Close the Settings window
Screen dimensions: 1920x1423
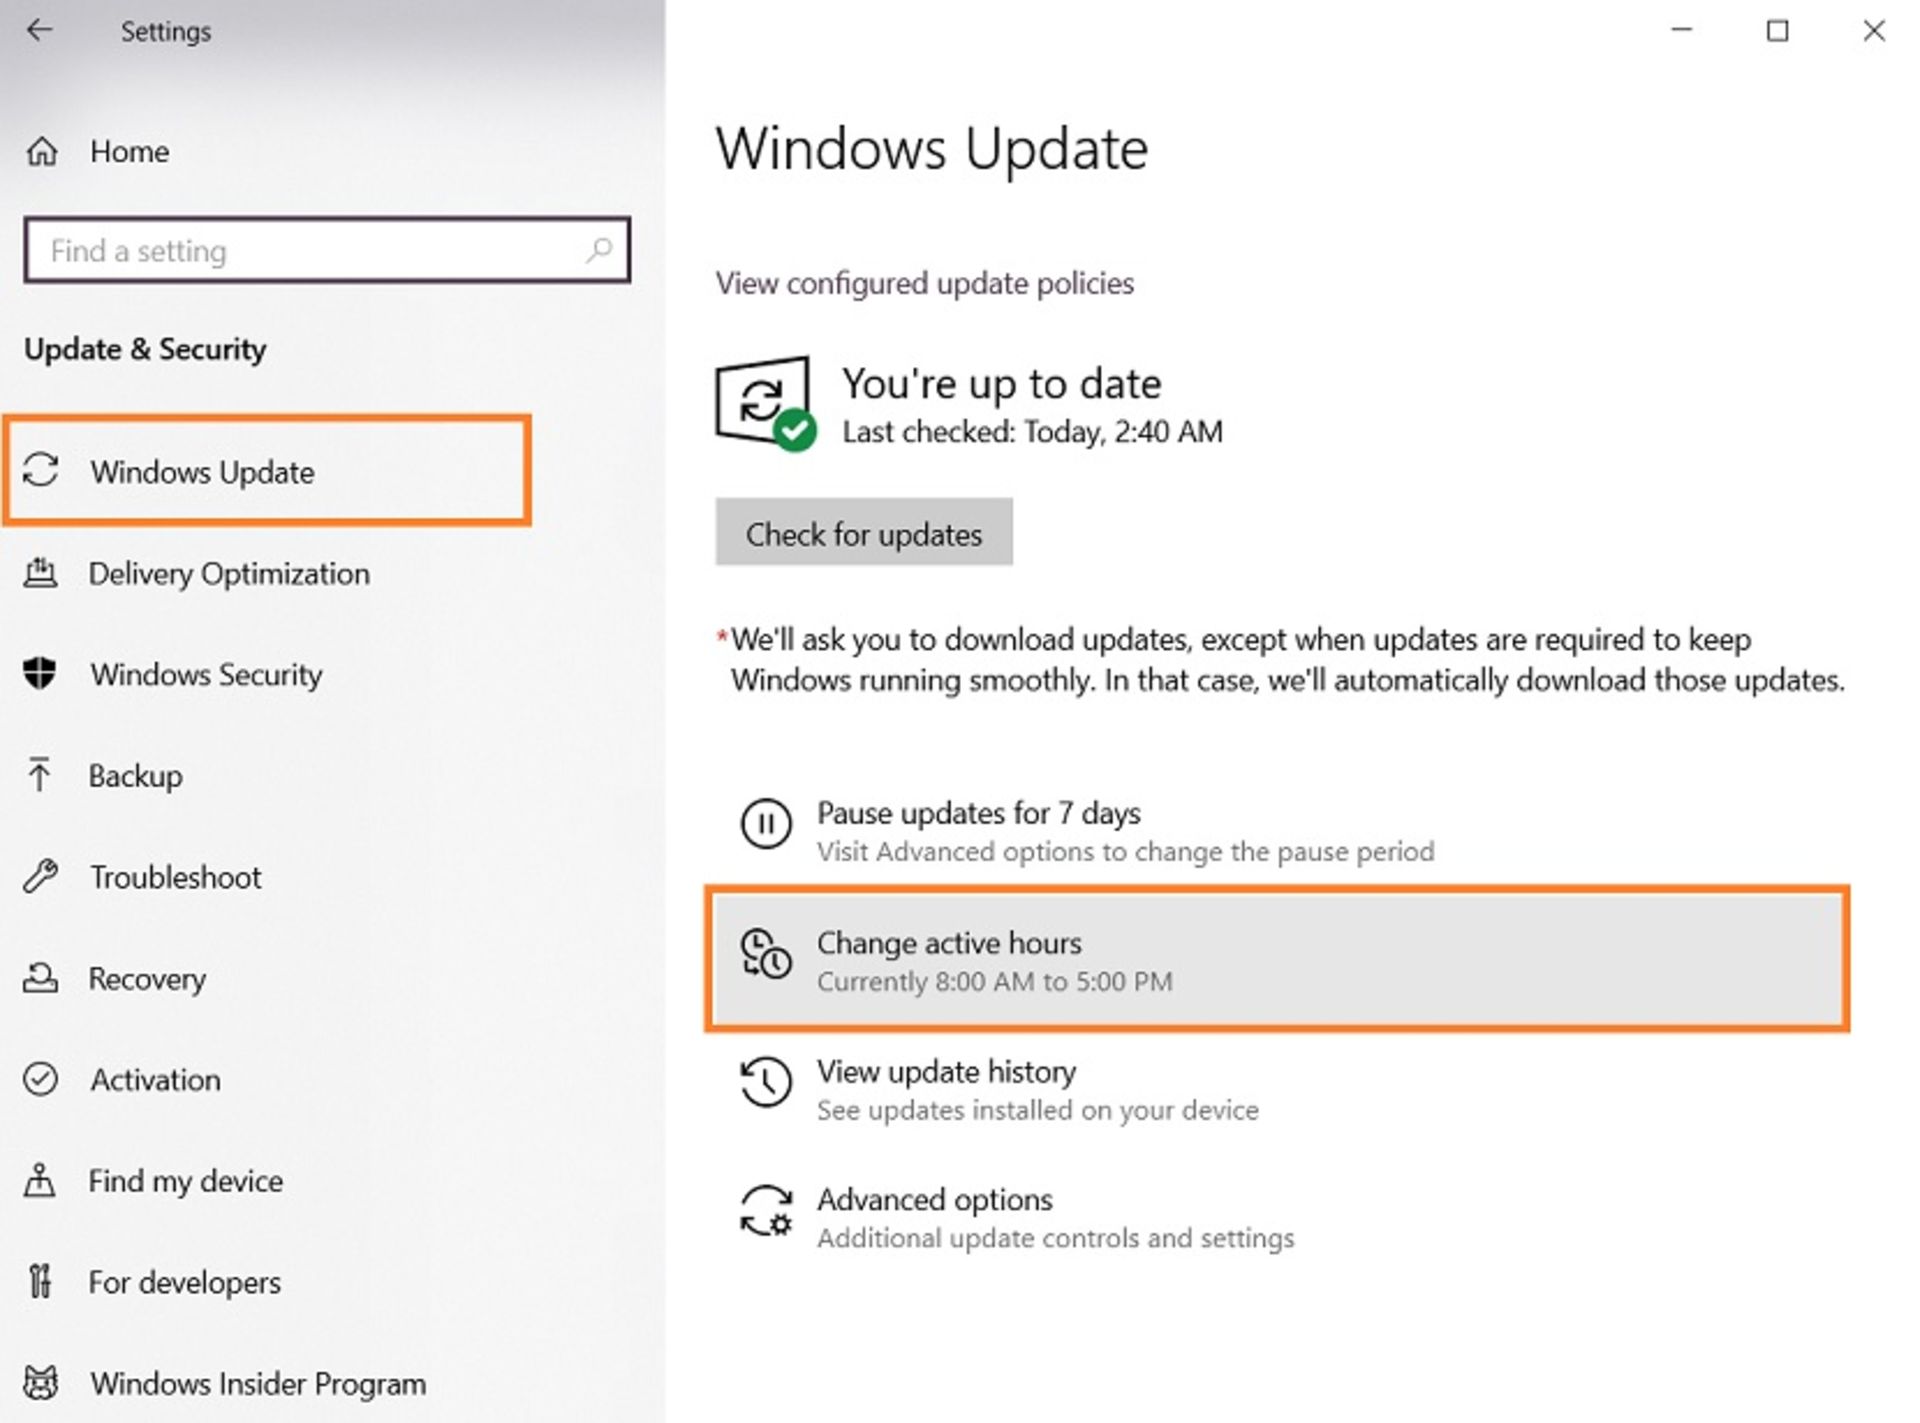click(1874, 31)
